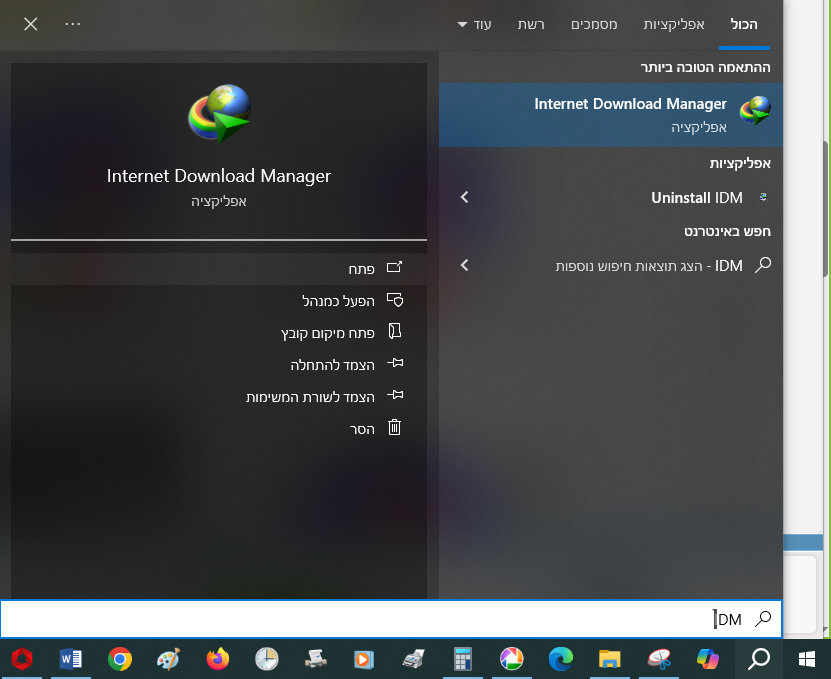Click the pin icon beside הצמד להתחלה

[395, 363]
